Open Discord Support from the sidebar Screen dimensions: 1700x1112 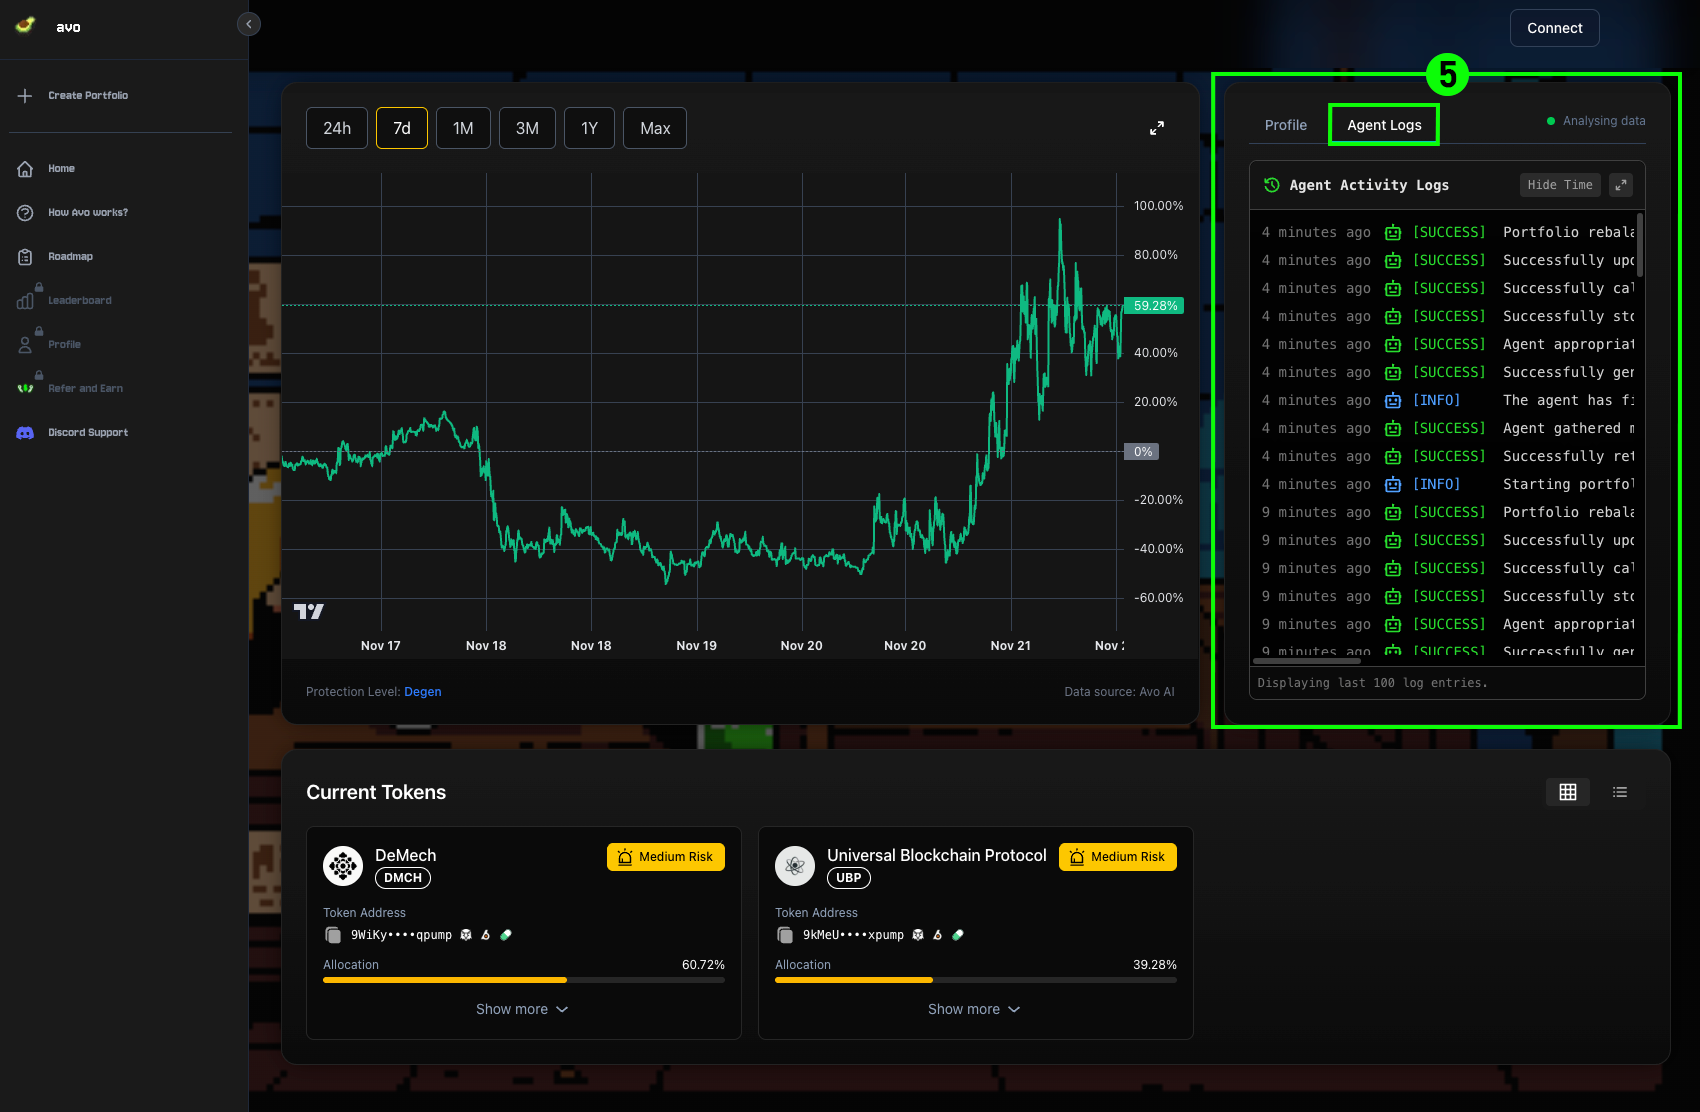[x=87, y=432]
